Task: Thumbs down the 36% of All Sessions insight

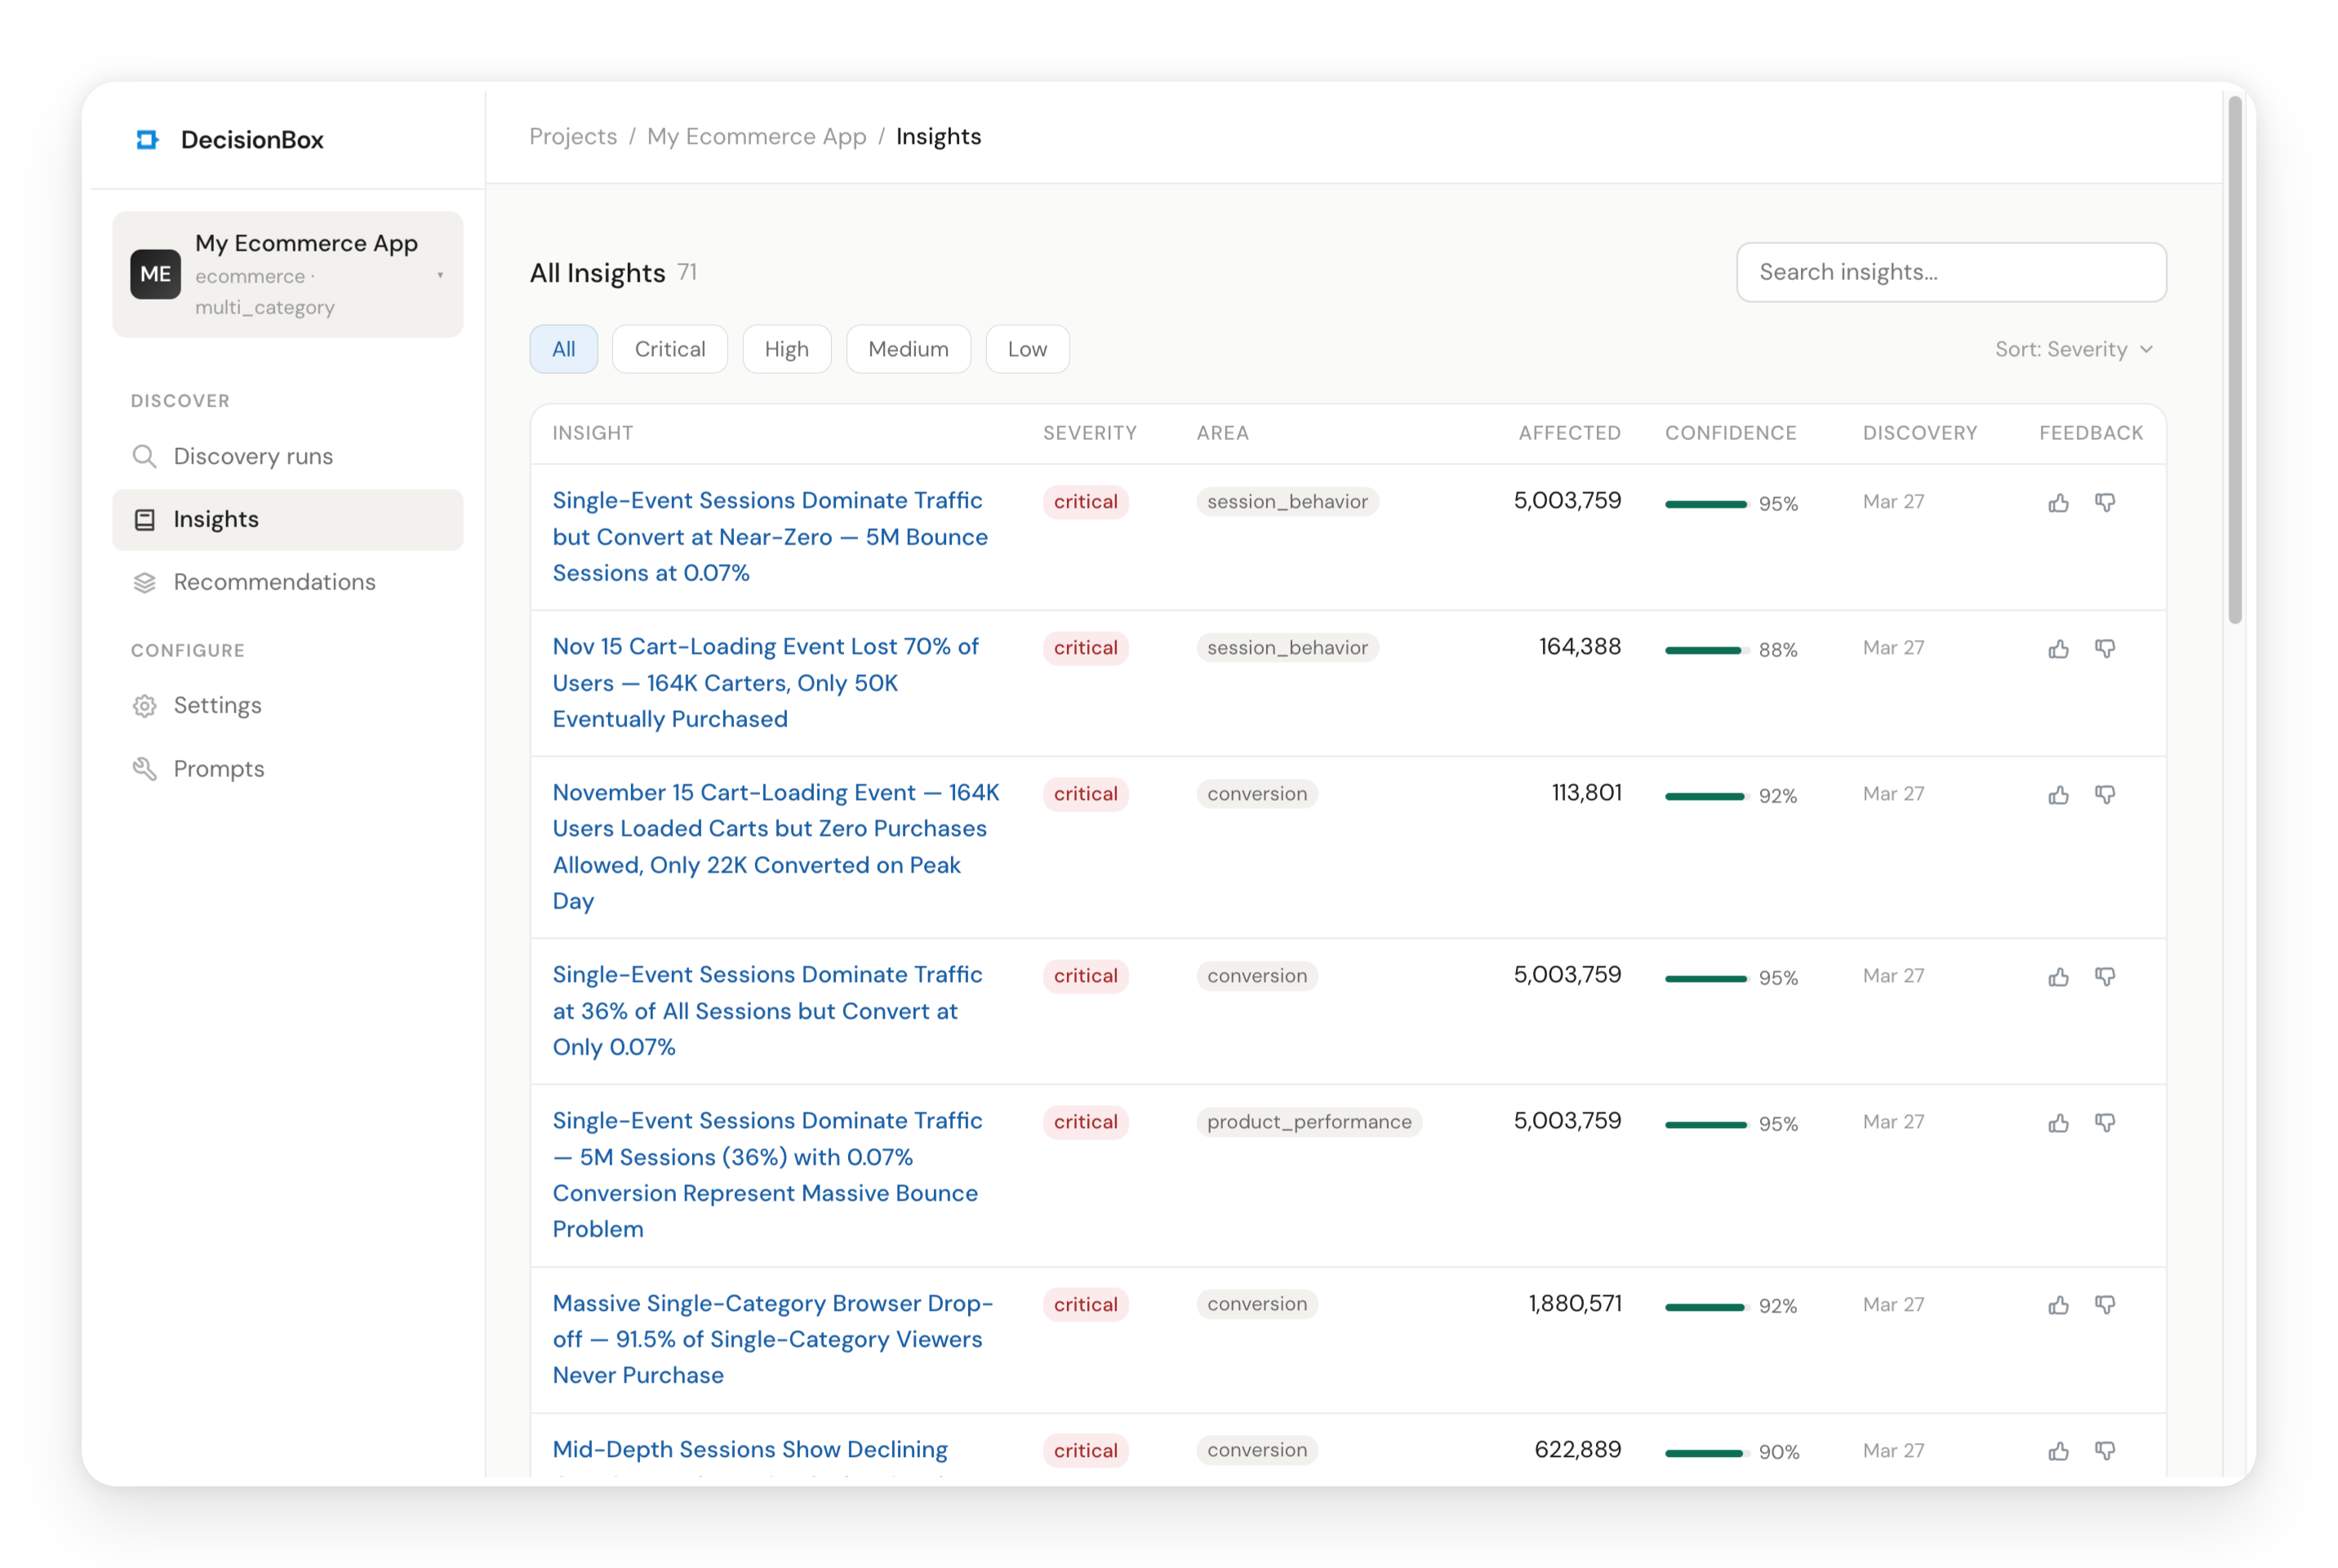Action: click(x=2105, y=976)
